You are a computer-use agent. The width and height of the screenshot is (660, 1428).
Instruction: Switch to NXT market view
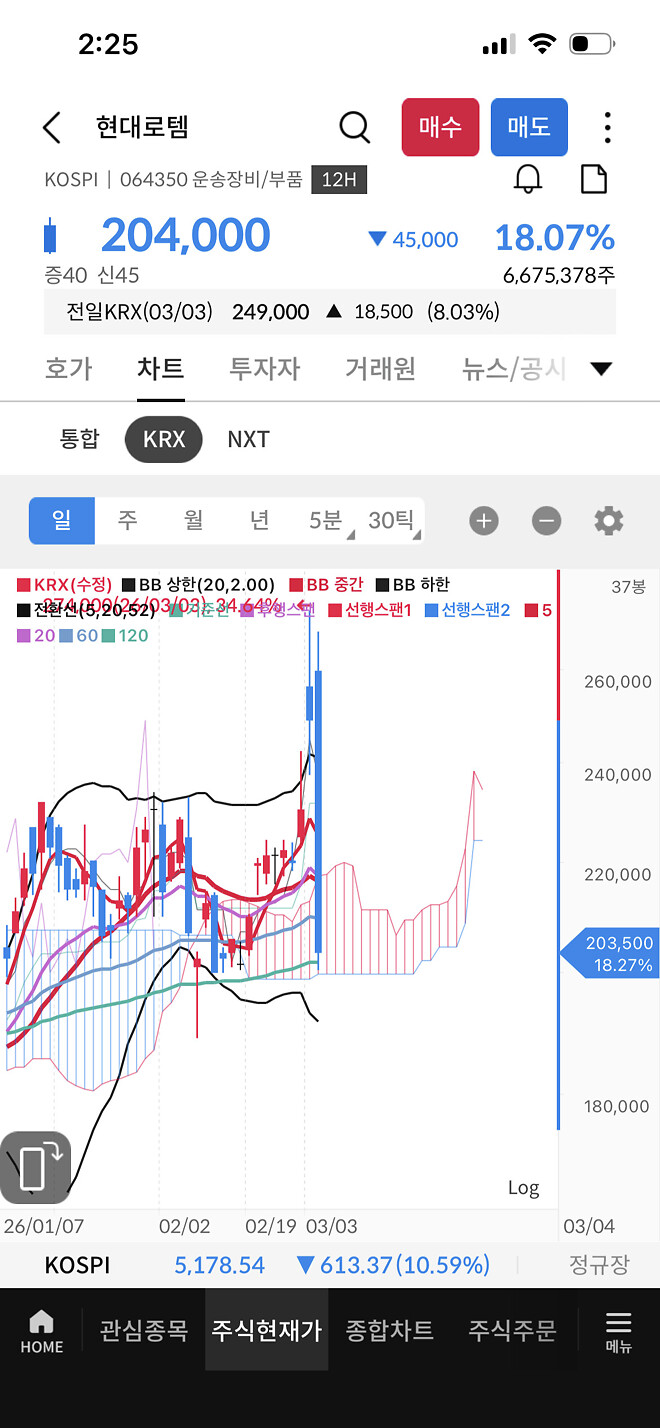pyautogui.click(x=247, y=439)
